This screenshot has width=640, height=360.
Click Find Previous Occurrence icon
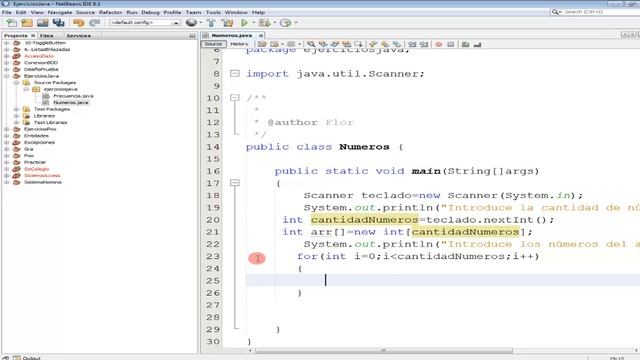point(323,44)
